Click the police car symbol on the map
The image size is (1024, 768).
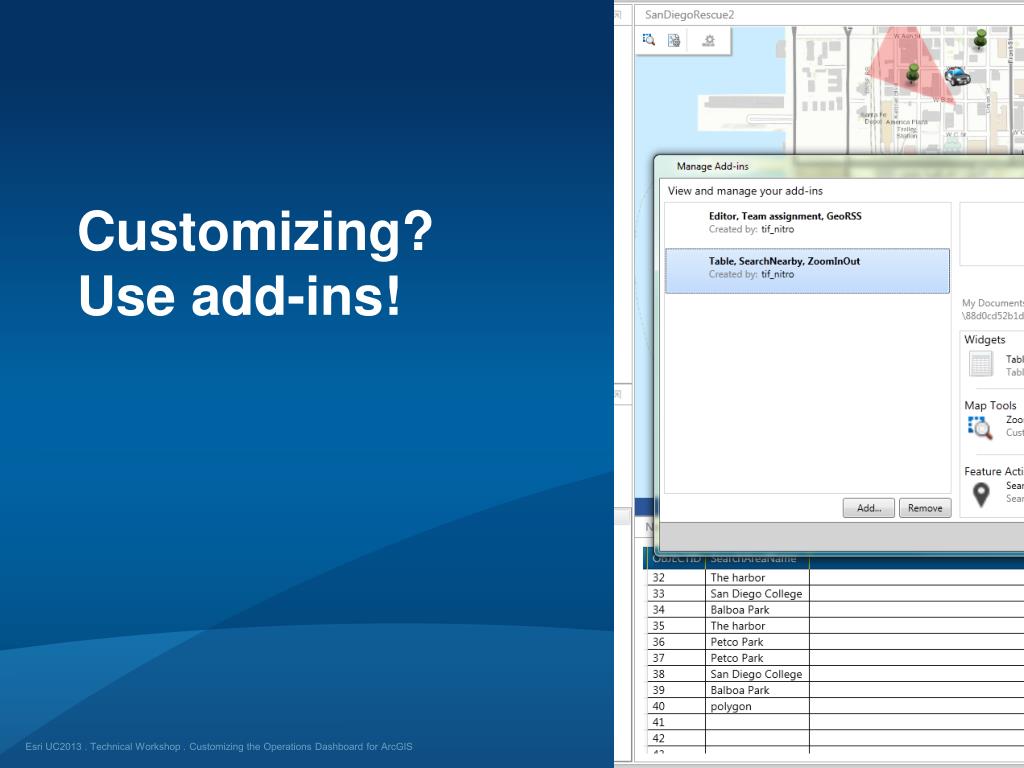[x=957, y=76]
